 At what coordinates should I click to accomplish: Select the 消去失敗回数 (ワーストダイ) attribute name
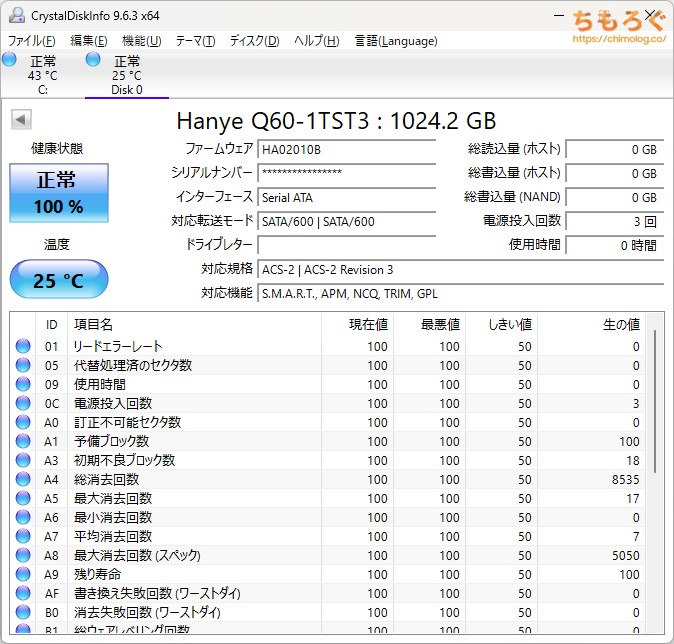pos(147,612)
